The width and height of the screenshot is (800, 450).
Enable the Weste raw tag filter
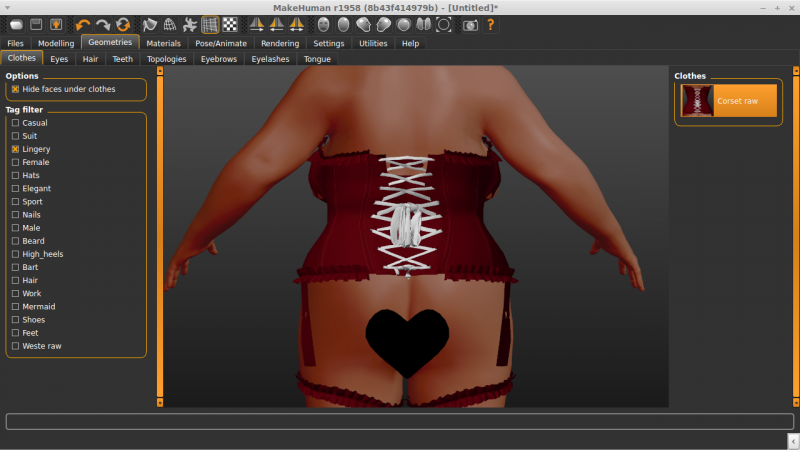[x=15, y=346]
